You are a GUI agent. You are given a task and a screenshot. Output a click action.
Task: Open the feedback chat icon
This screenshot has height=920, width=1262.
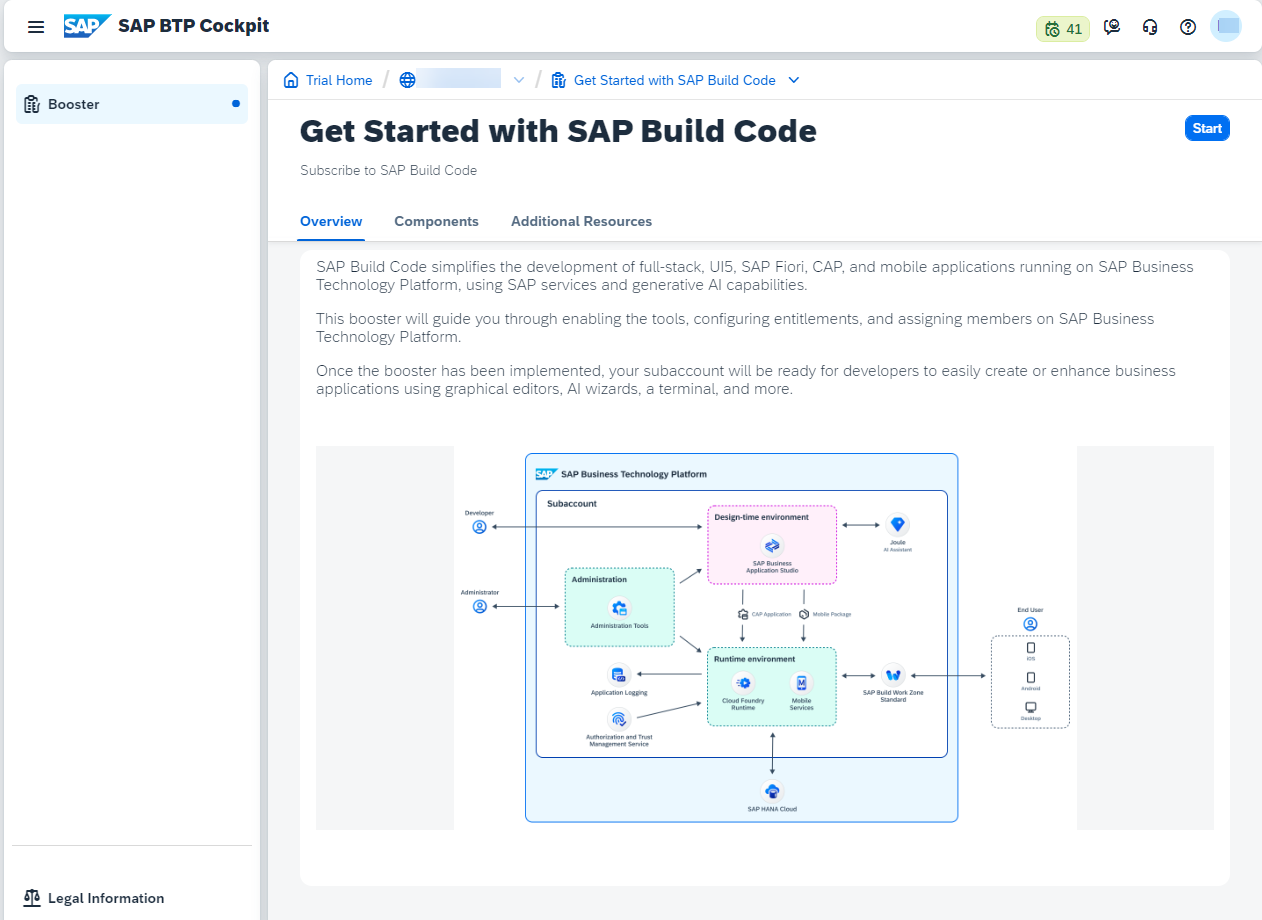click(x=1112, y=28)
